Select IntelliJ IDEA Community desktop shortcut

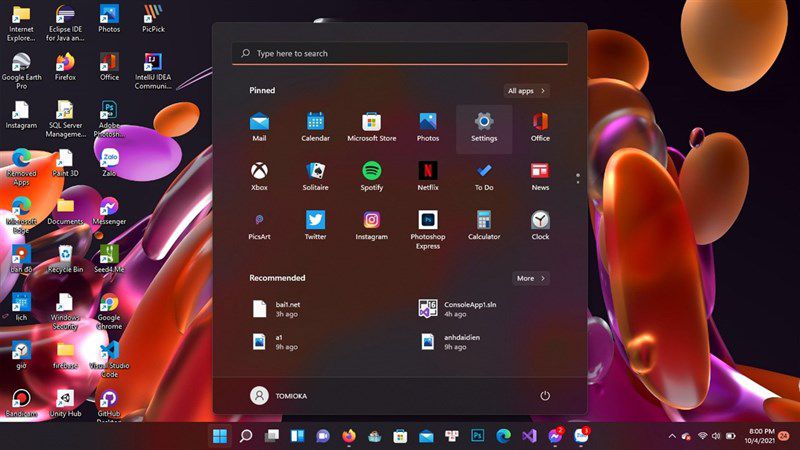(x=153, y=71)
